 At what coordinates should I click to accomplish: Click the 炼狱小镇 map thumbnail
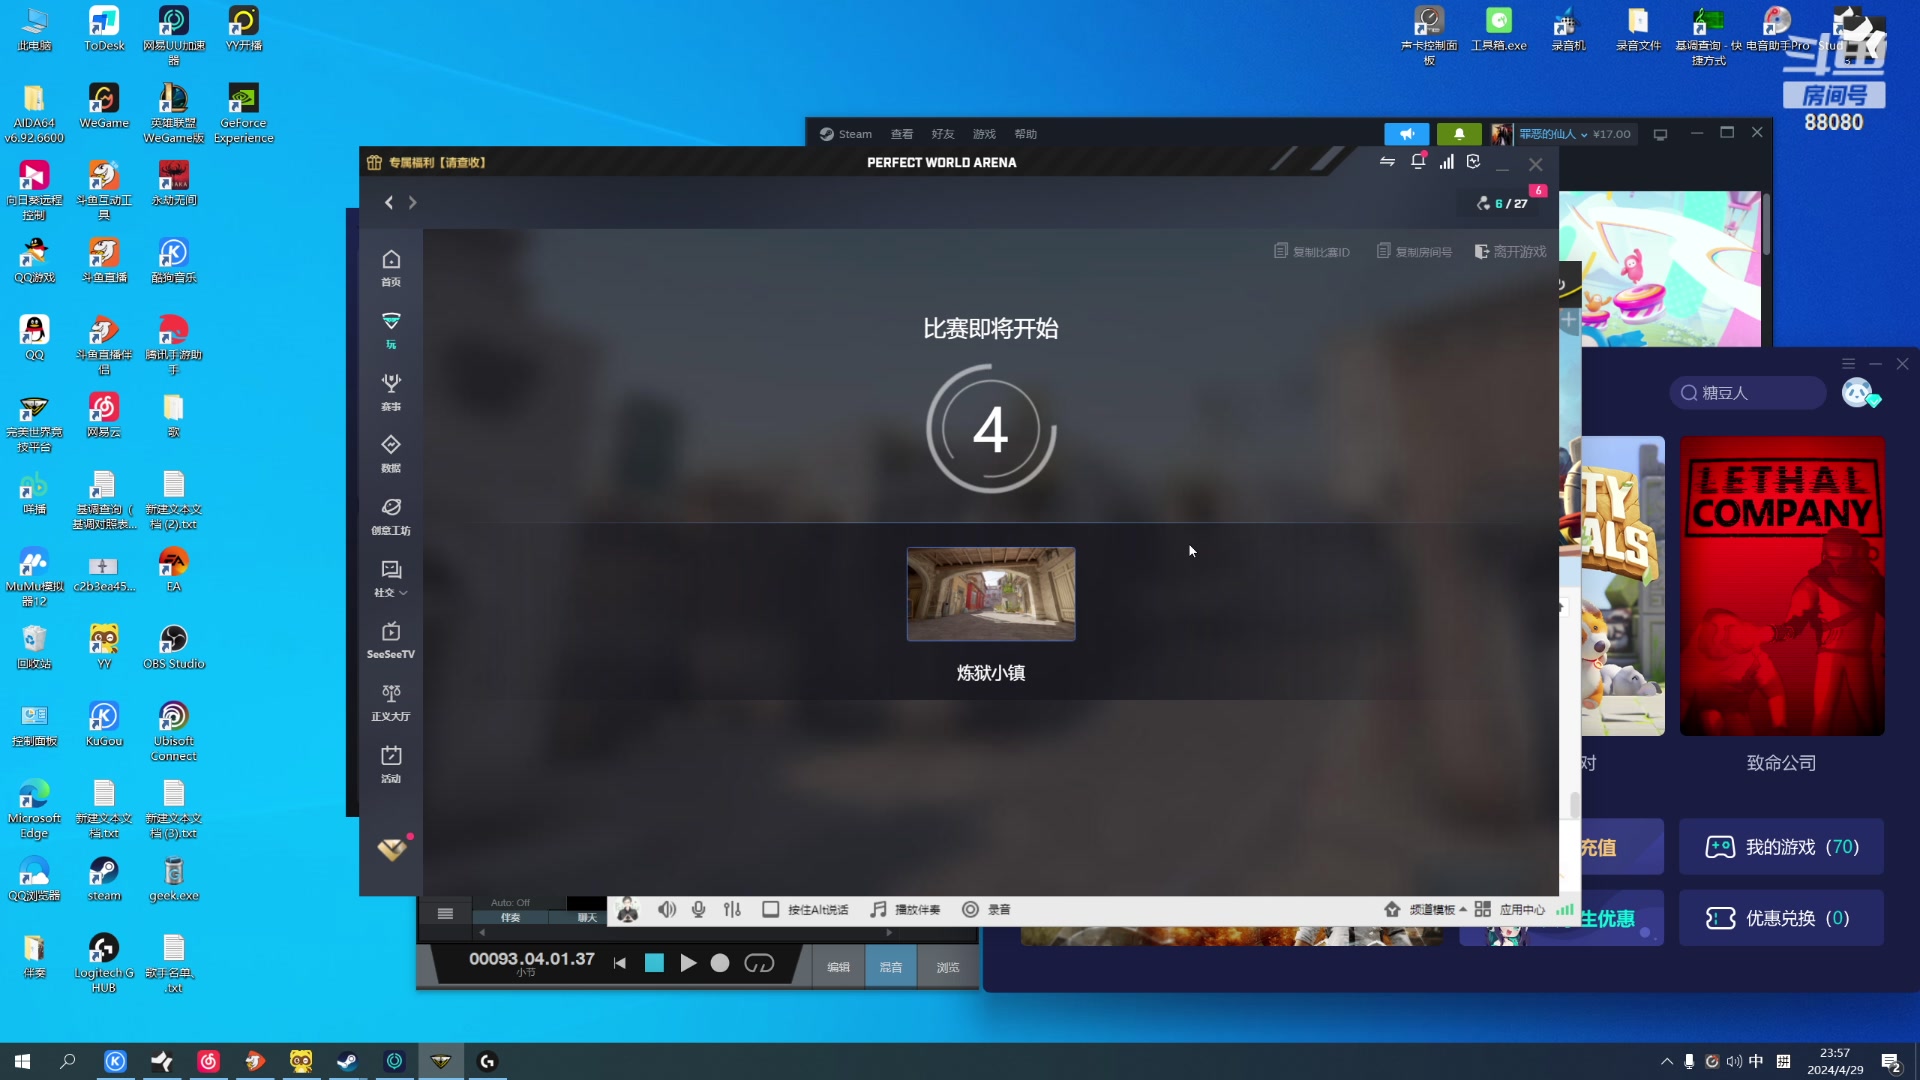click(991, 594)
